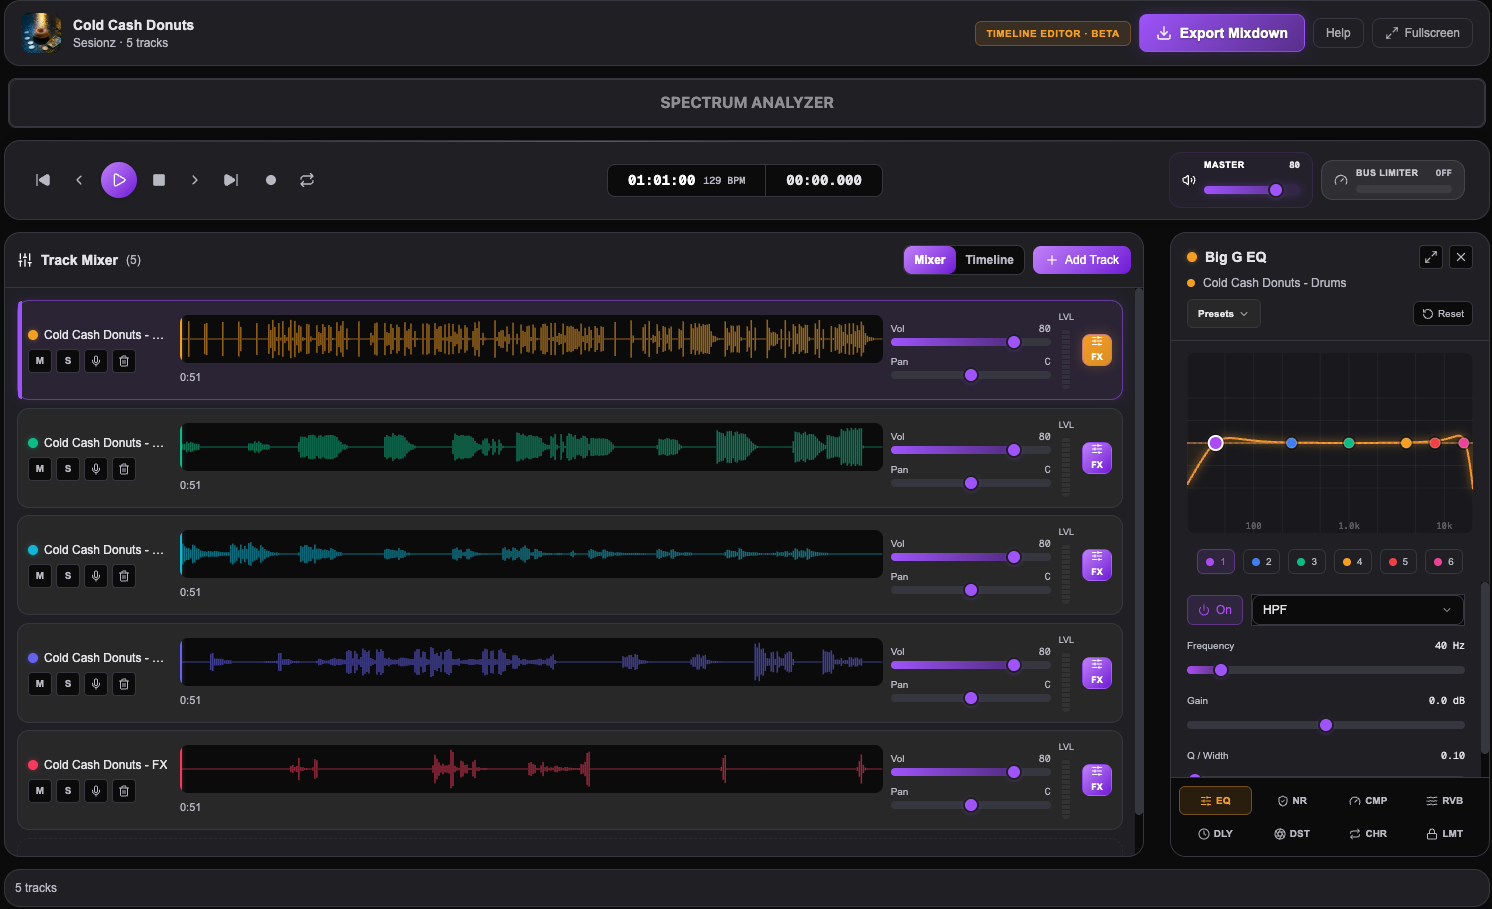
Task: Click the master speaker volume icon
Action: pos(1189,180)
